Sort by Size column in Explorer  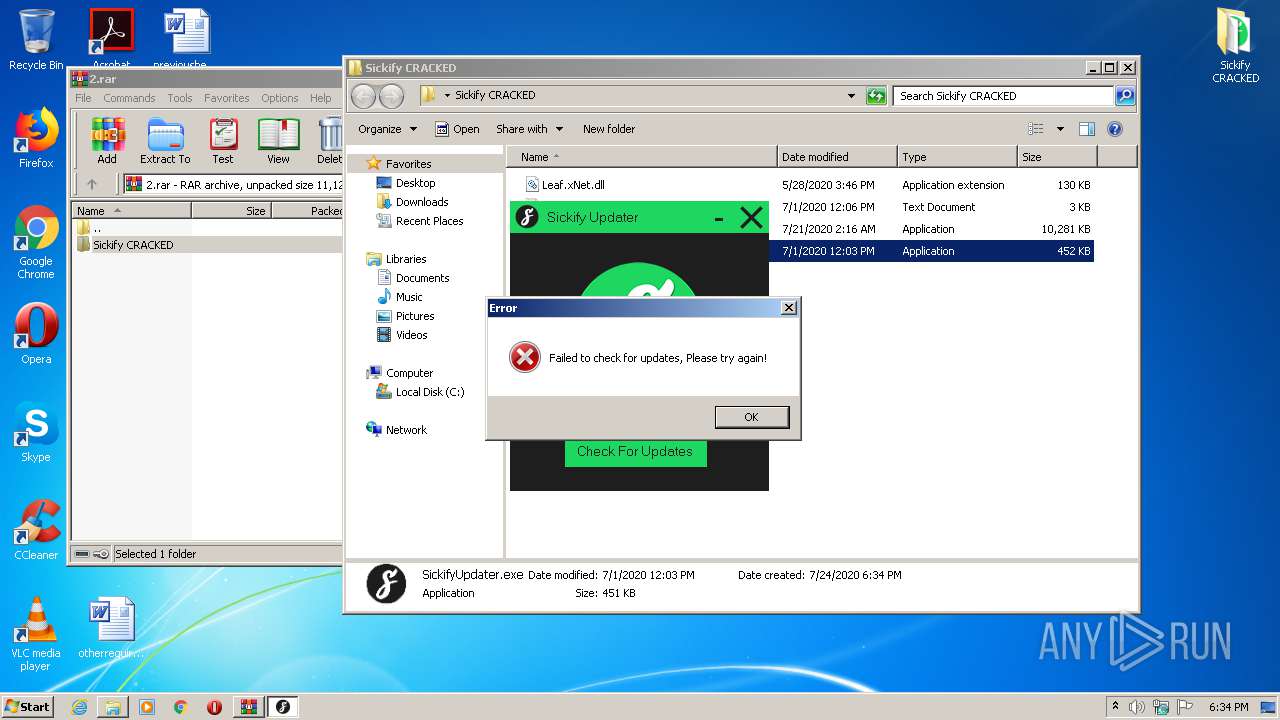click(x=1057, y=157)
